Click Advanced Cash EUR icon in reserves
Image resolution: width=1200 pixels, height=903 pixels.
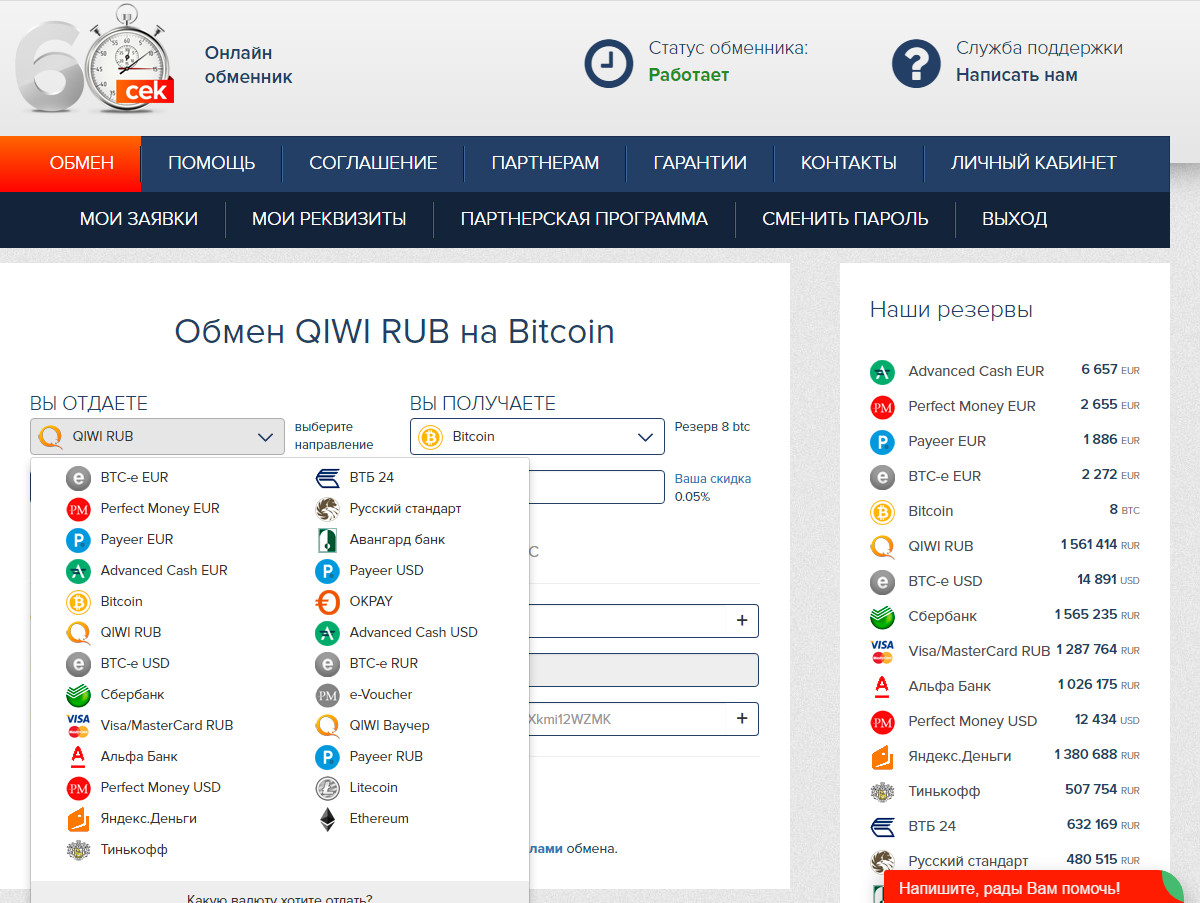click(x=882, y=371)
